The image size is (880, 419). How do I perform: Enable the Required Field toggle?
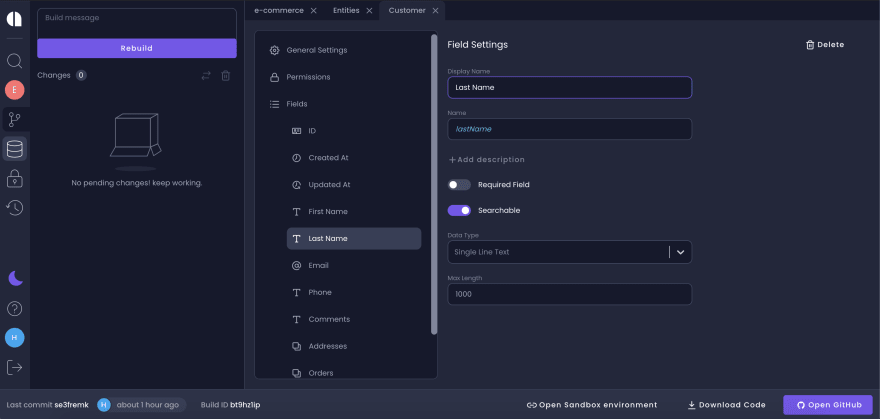coord(459,185)
